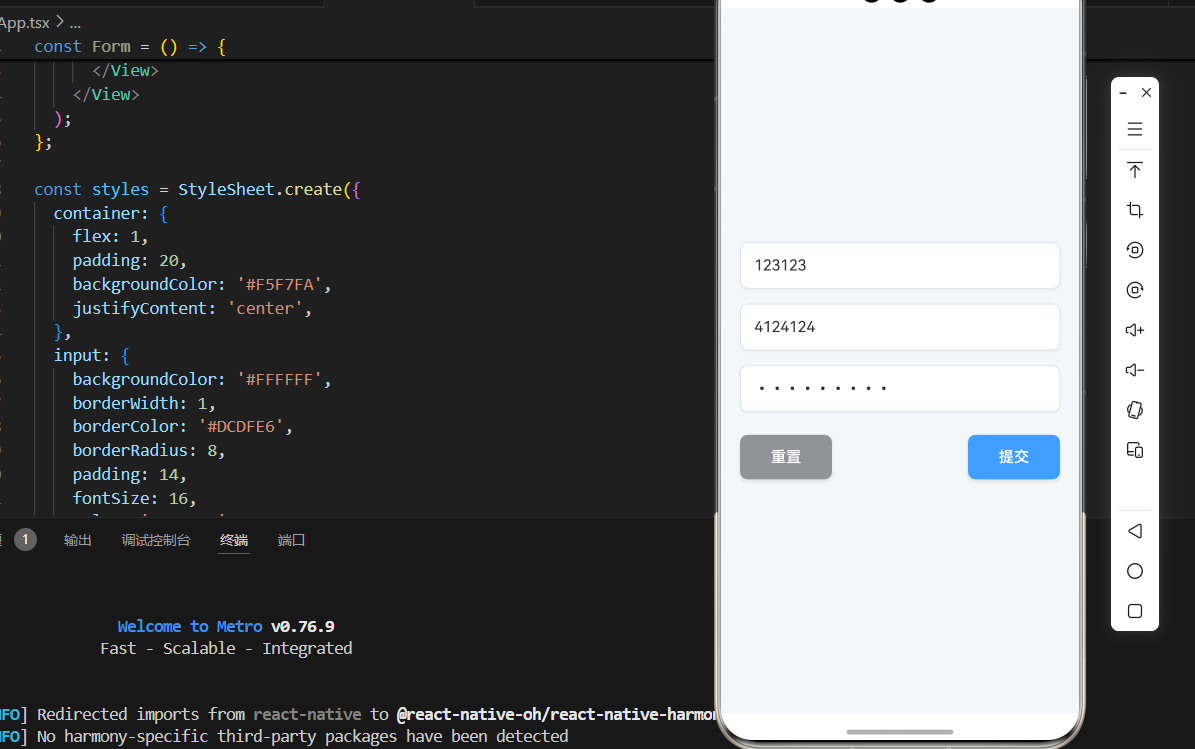Viewport: 1195px width, 749px height.
Task: Focus the input field containing 4124124
Action: tap(900, 327)
